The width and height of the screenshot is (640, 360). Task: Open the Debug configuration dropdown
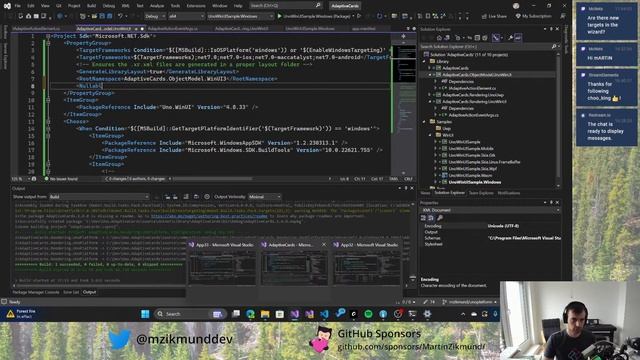[x=155, y=16]
